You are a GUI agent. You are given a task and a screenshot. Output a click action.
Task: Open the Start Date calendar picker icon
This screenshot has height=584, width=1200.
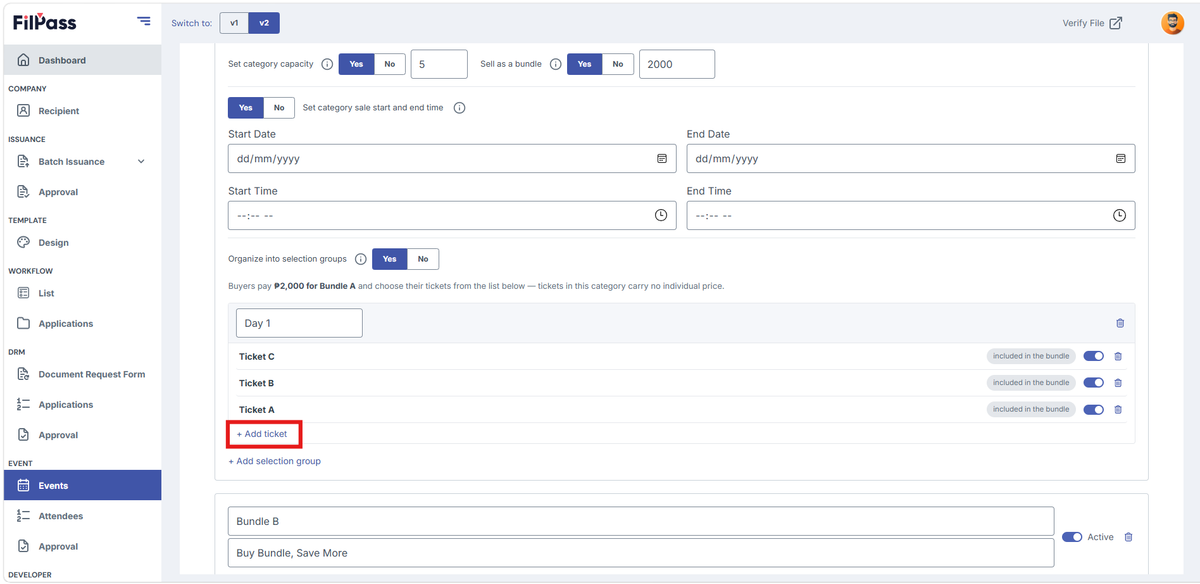click(661, 159)
